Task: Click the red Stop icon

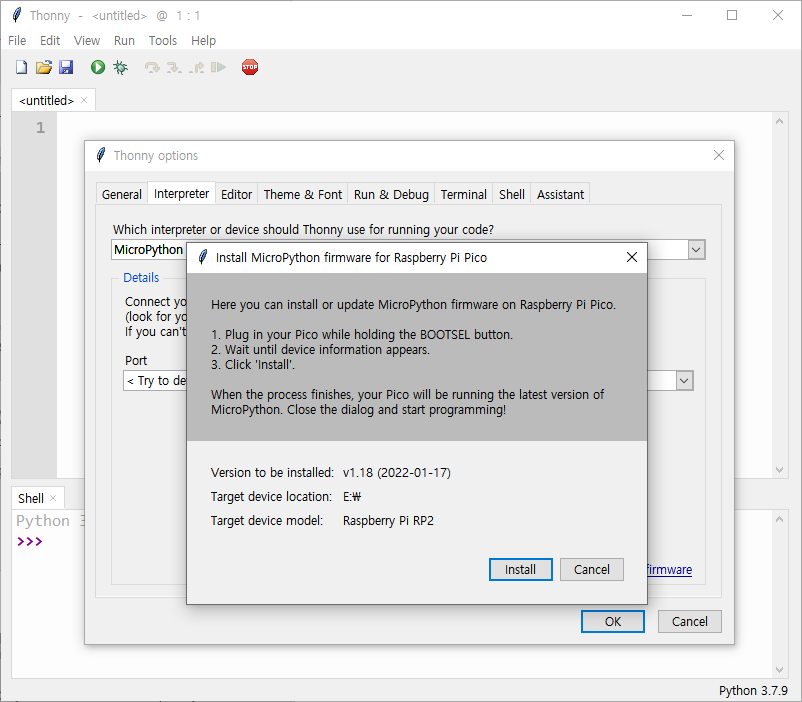Action: [x=250, y=67]
